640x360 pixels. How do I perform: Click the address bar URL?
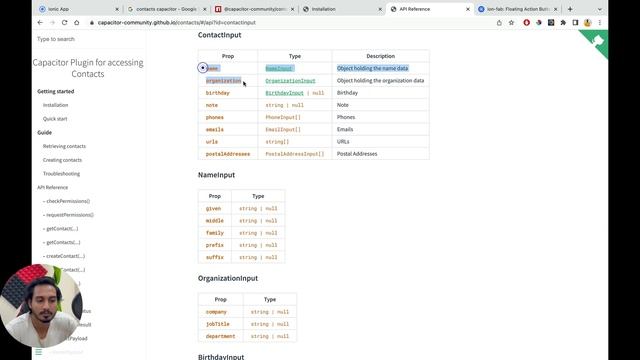coord(176,22)
